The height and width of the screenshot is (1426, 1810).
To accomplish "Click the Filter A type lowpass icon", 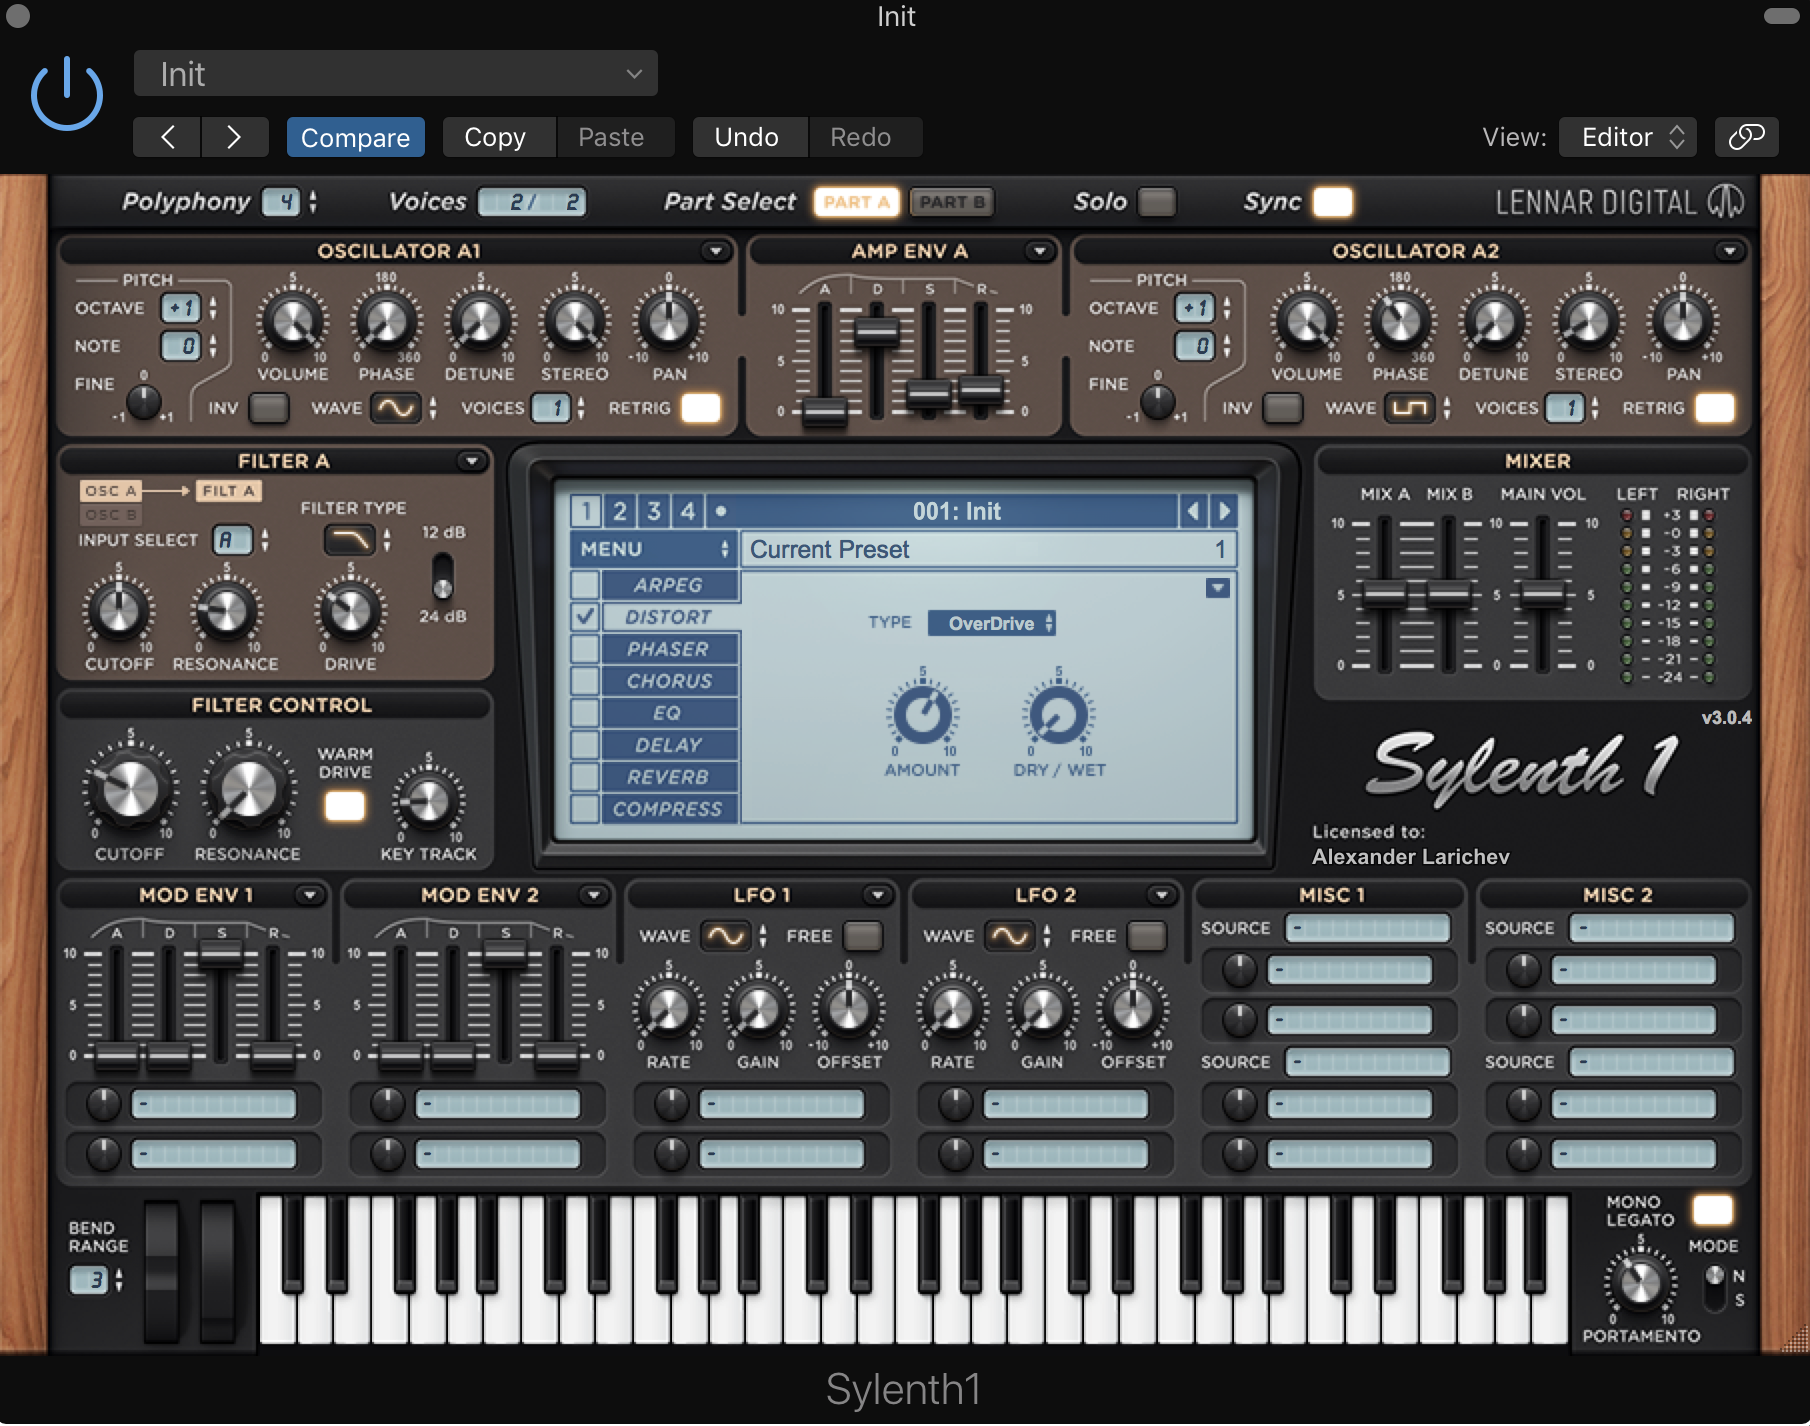I will (349, 540).
